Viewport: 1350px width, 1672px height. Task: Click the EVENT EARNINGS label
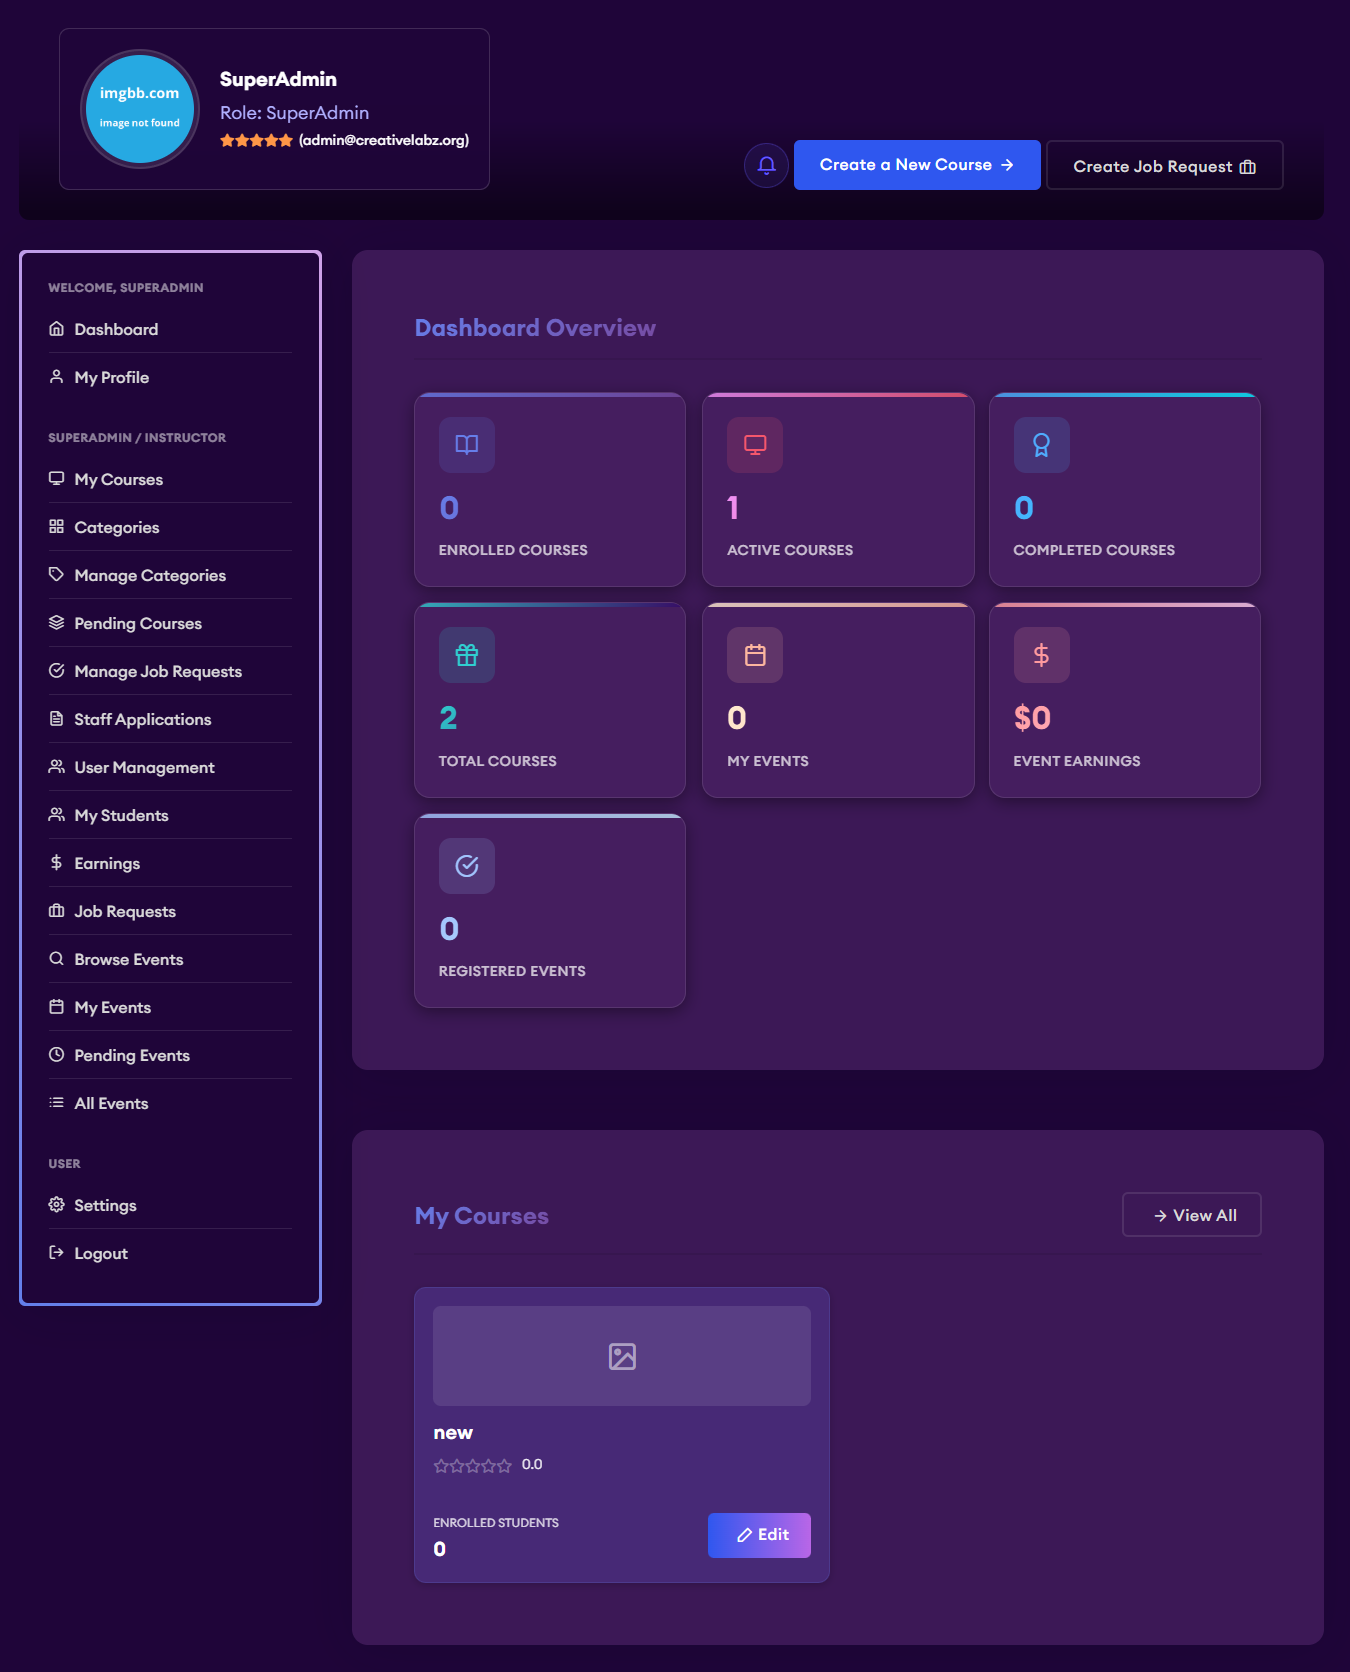[1077, 761]
